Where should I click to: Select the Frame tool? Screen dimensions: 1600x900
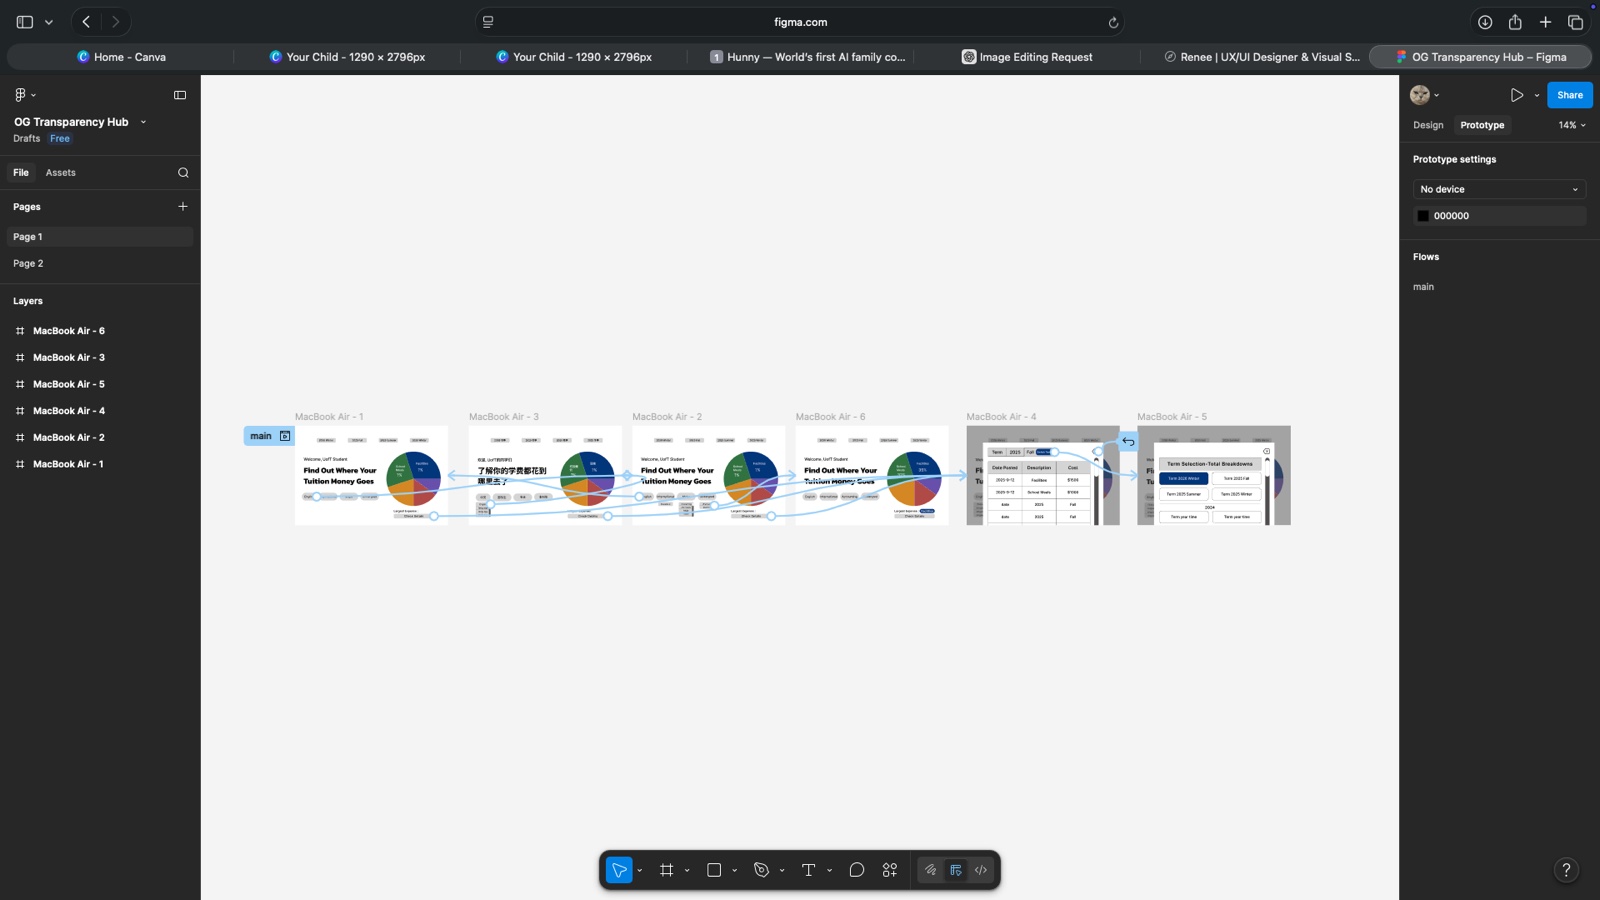point(667,870)
